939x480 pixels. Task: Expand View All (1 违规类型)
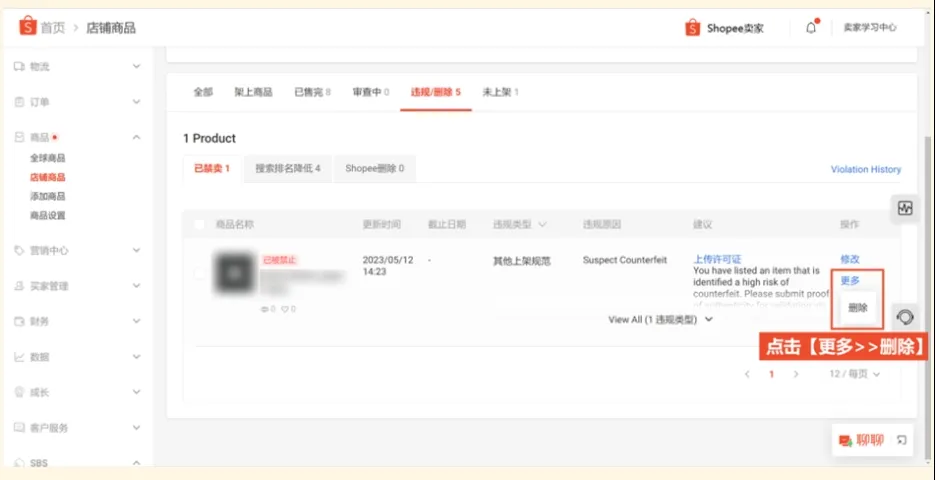tap(661, 320)
